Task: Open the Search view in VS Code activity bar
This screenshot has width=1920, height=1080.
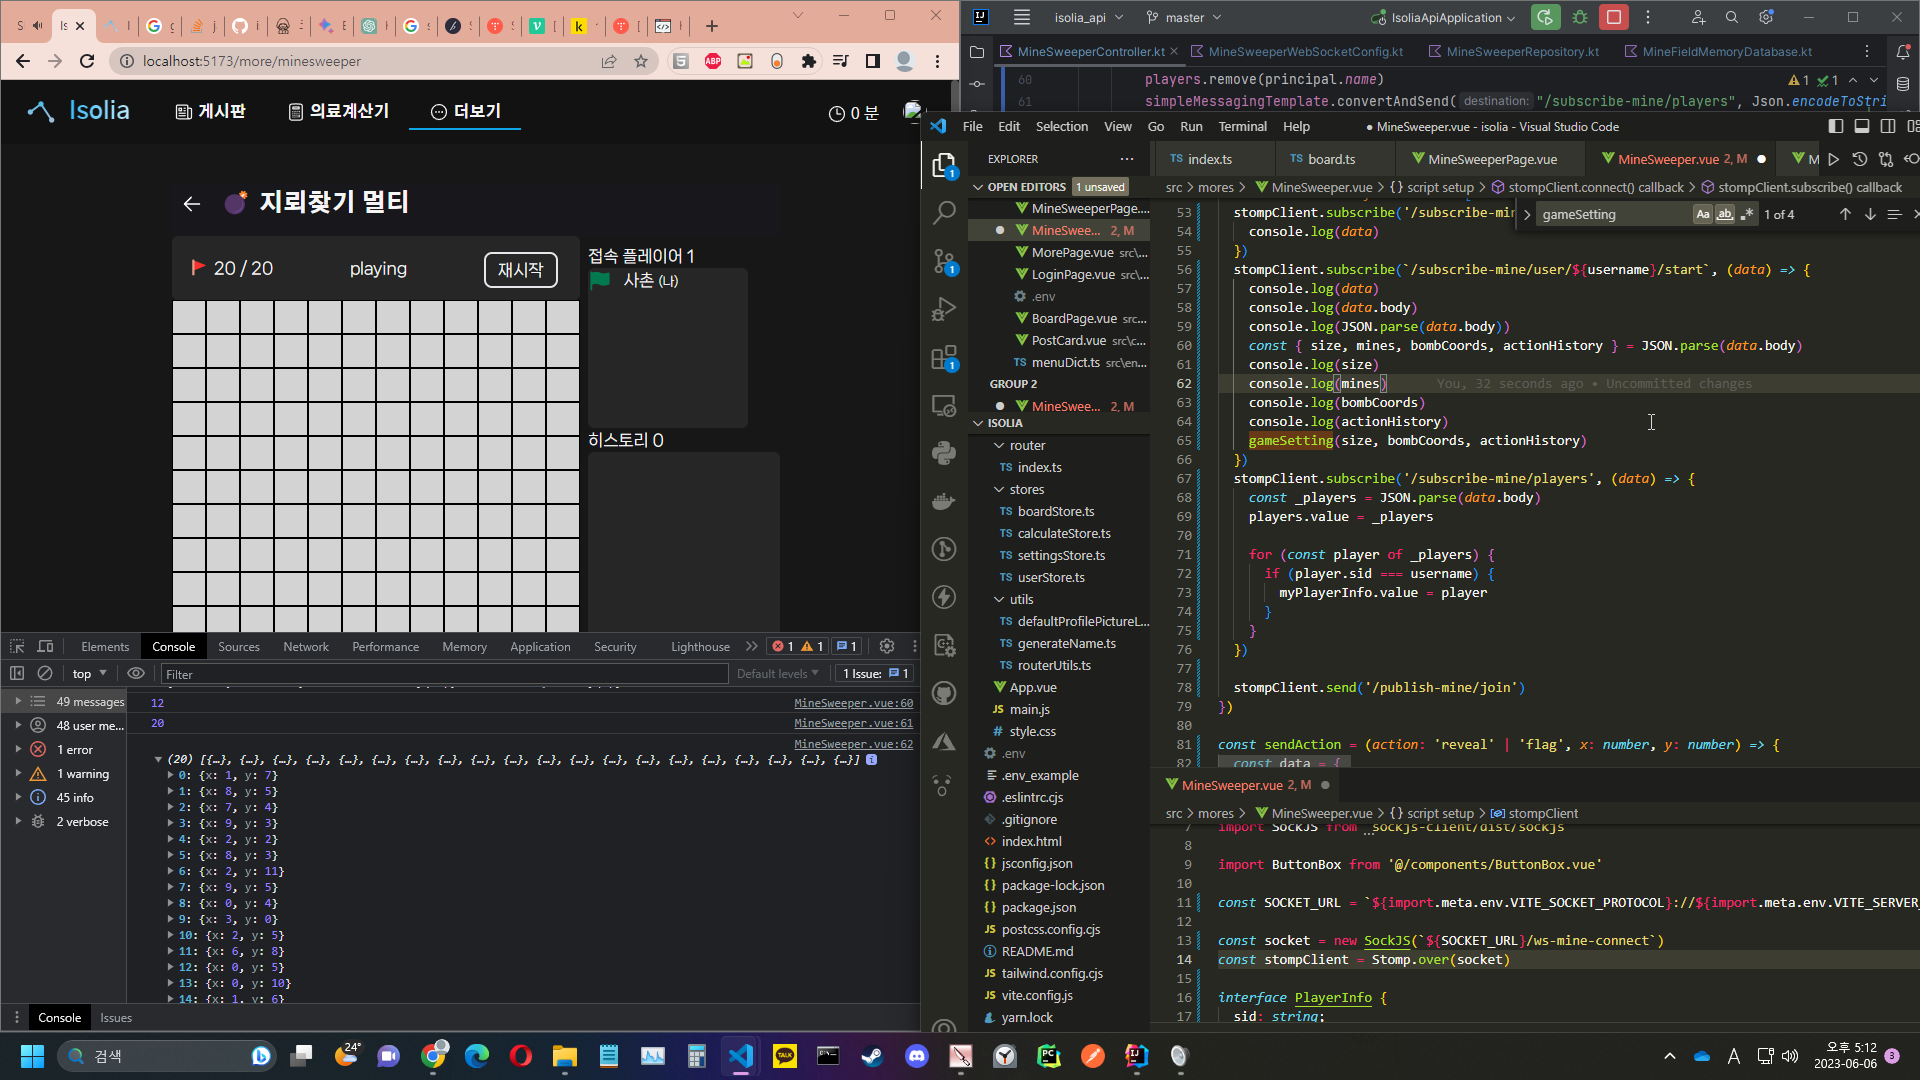Action: (x=944, y=212)
